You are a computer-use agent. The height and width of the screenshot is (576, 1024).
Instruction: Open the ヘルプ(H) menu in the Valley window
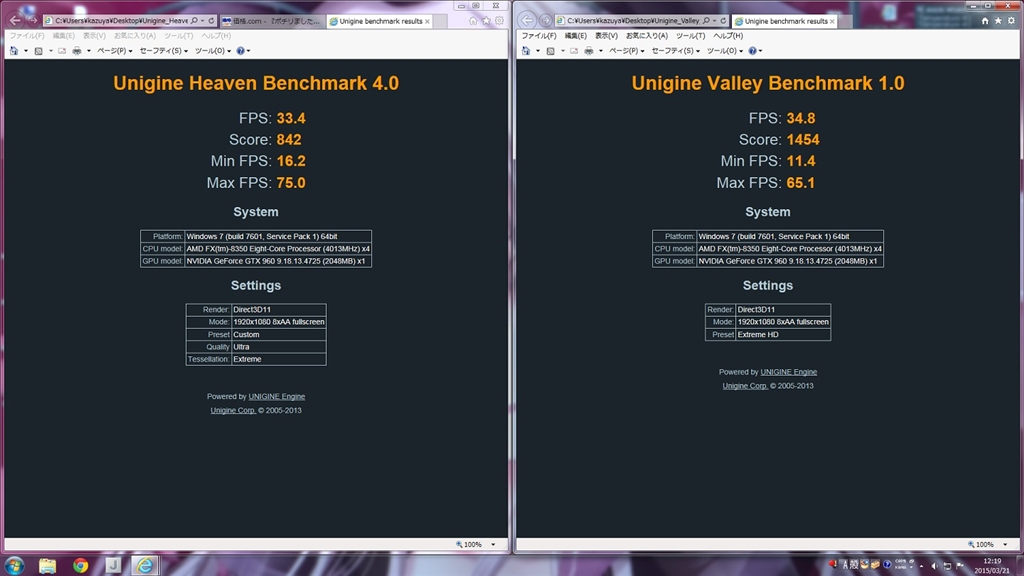(728, 36)
